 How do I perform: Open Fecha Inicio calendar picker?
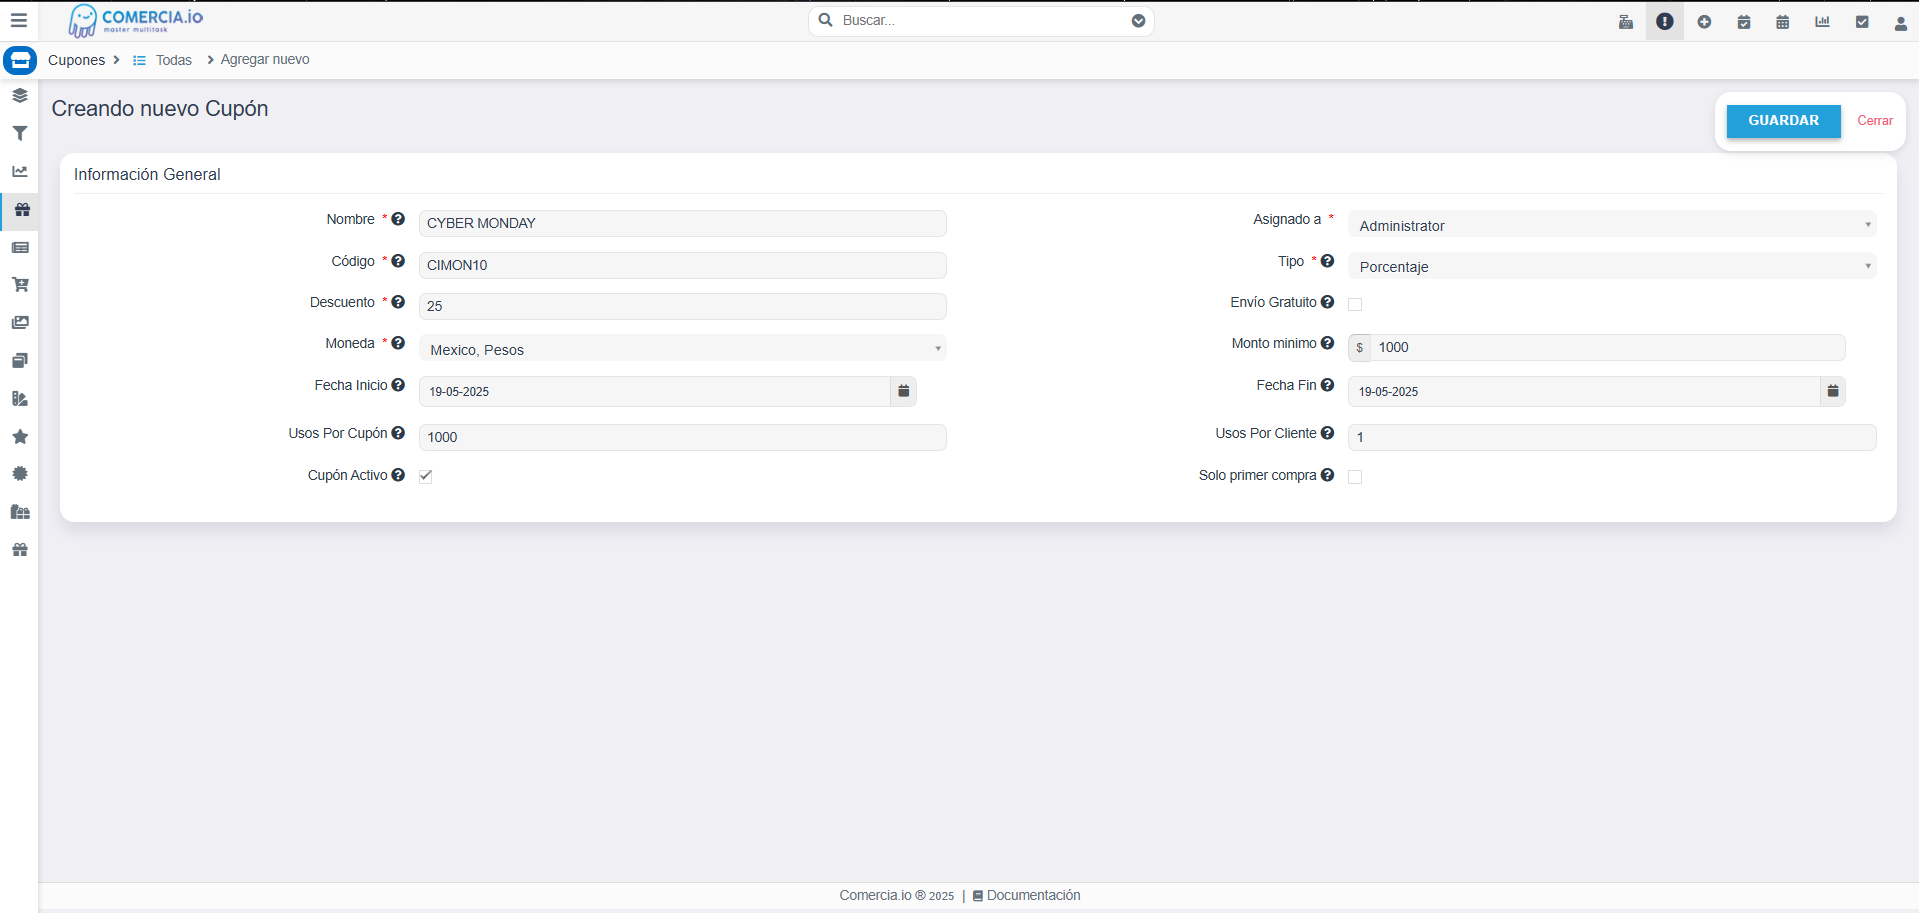click(x=903, y=391)
